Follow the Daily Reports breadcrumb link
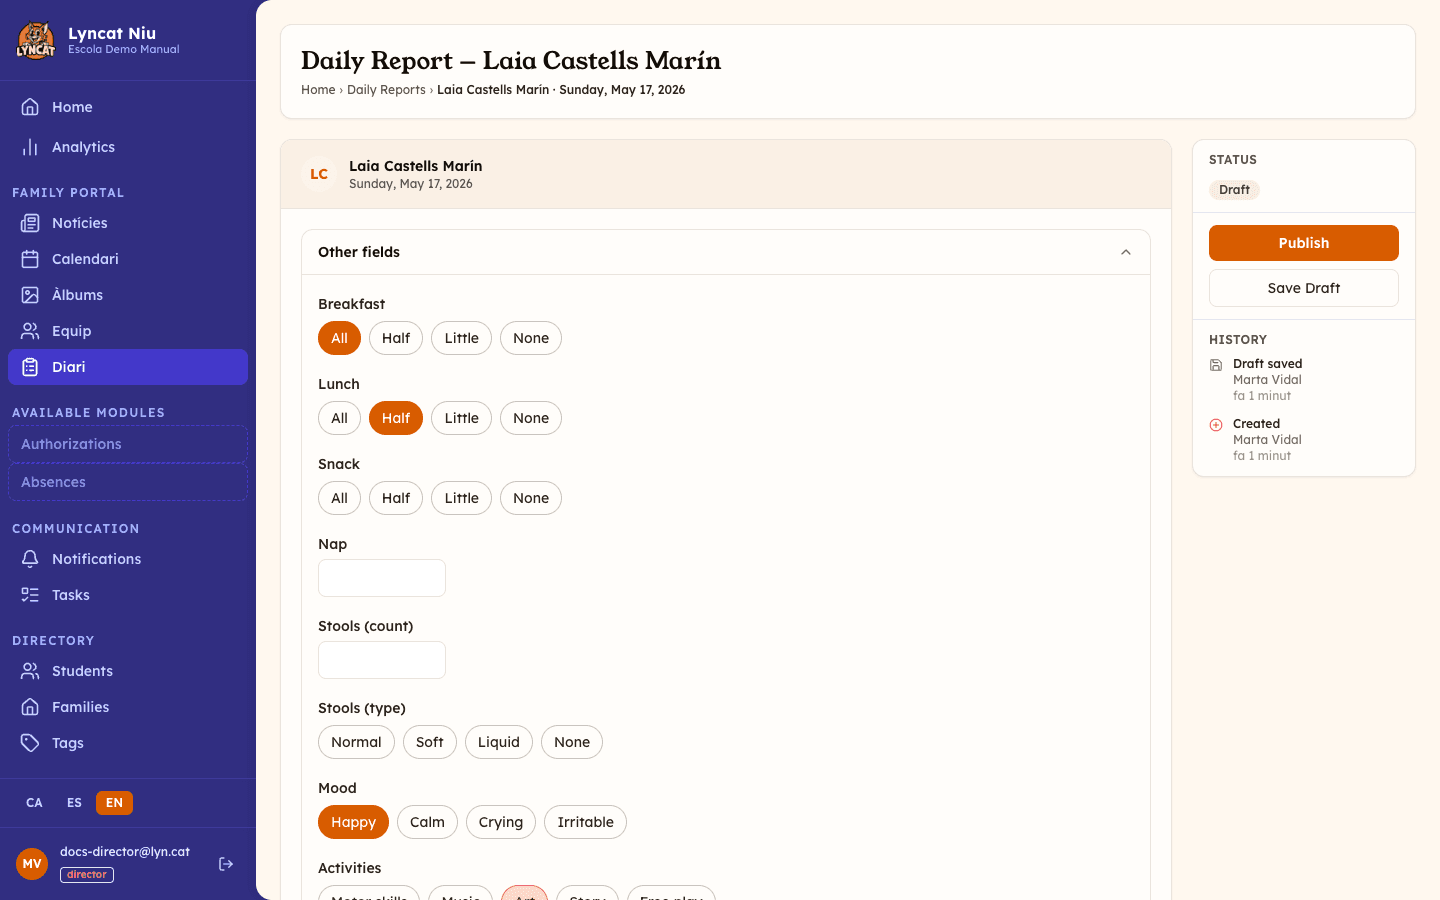 point(386,90)
